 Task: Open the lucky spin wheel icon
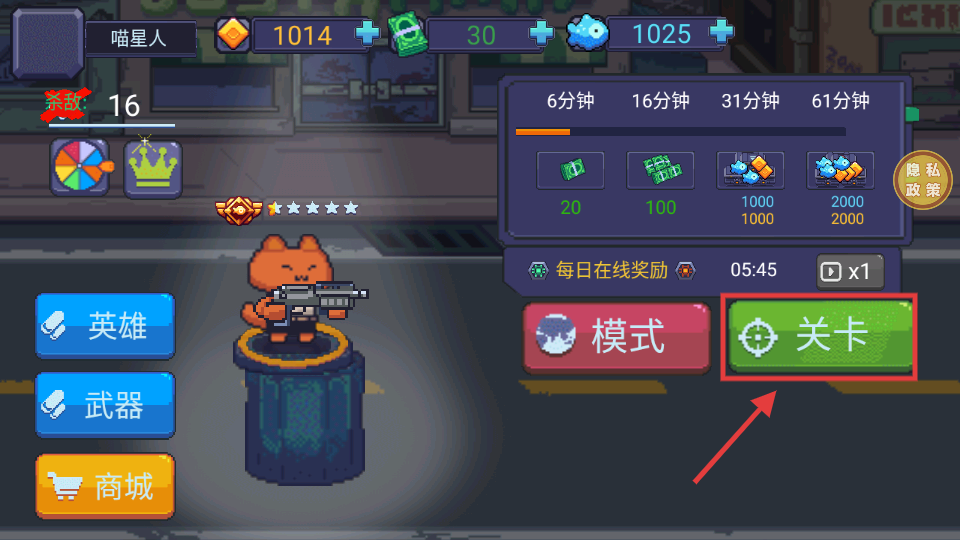tap(80, 167)
